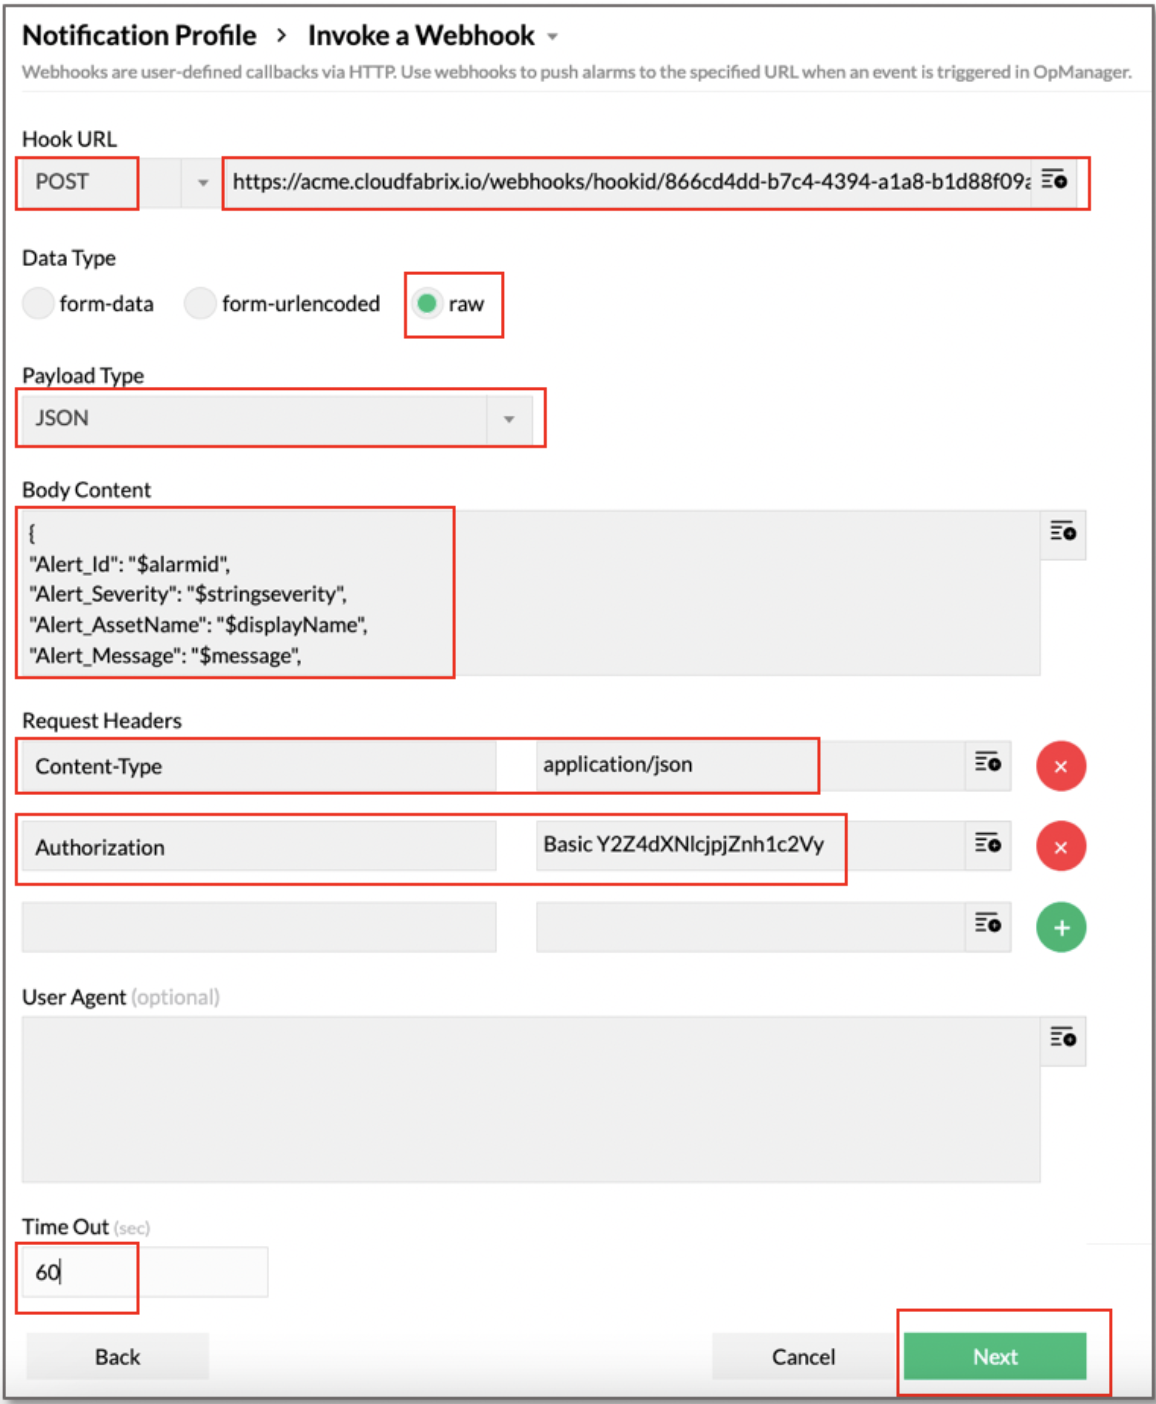
Task: Add a new request header with the green plus
Action: [1061, 927]
